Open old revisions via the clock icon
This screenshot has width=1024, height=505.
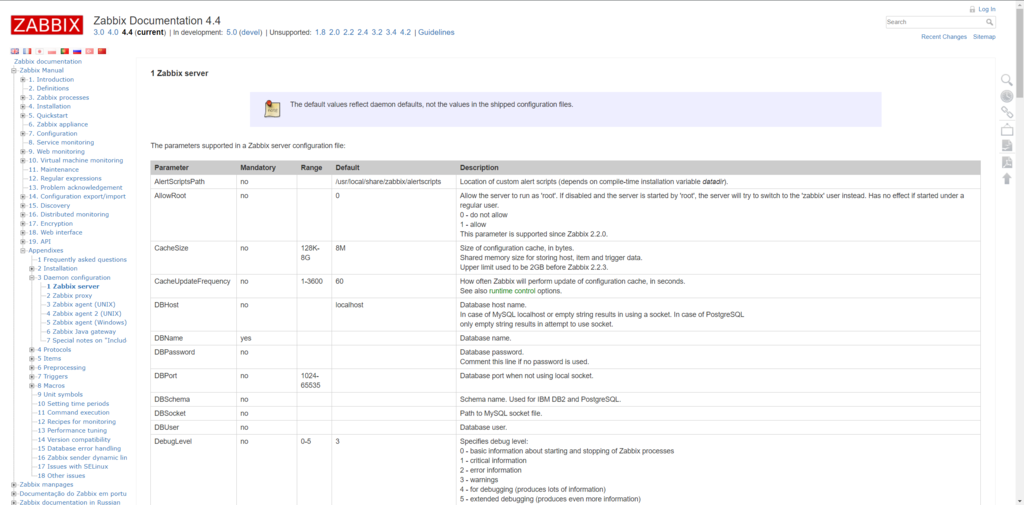pos(1007,96)
